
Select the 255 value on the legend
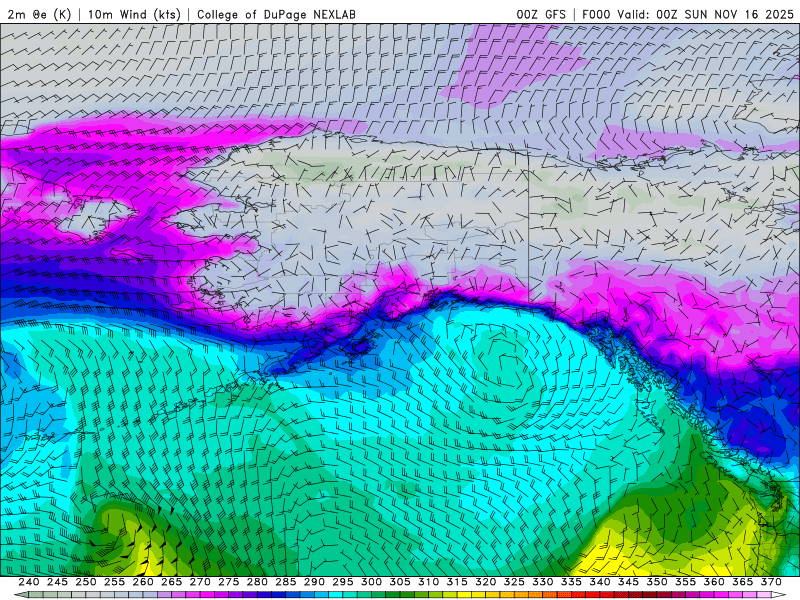[114, 582]
